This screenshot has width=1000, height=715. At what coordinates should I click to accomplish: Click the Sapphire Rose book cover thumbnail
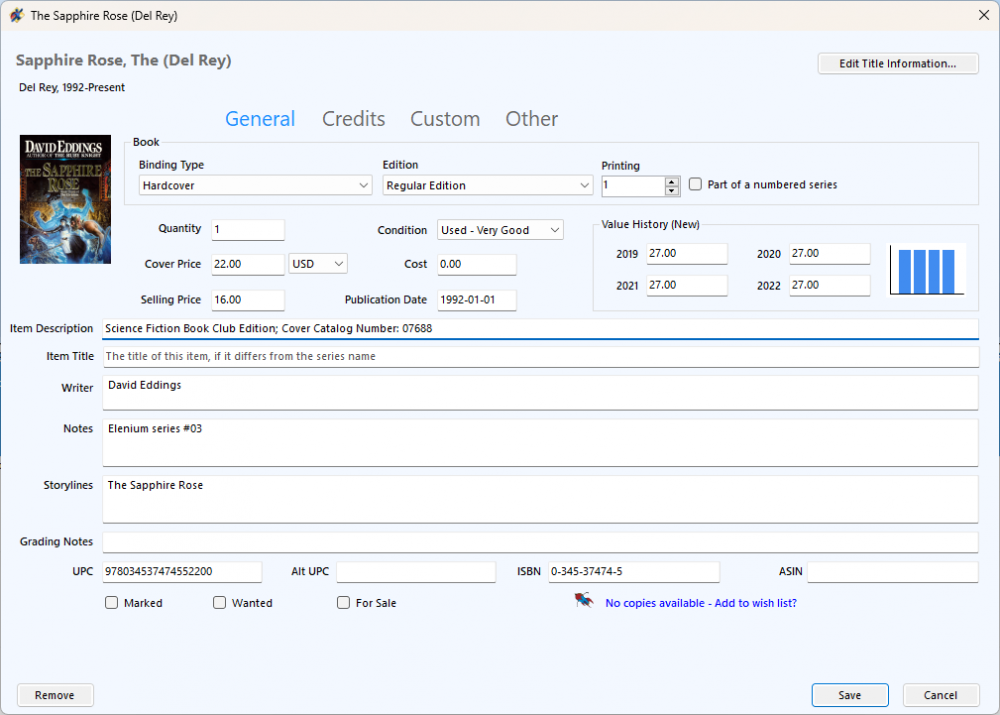pos(65,199)
